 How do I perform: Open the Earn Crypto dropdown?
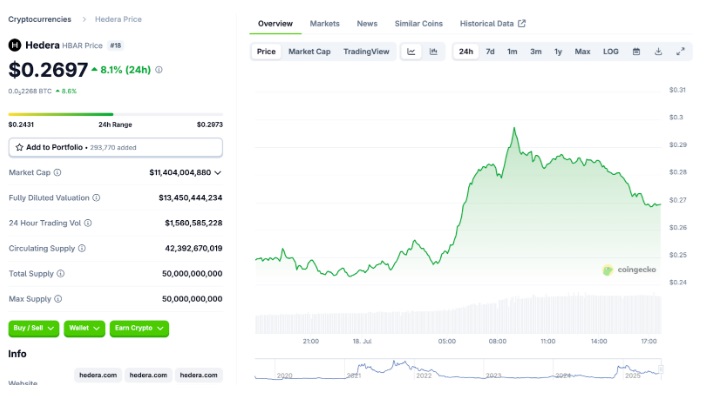(x=139, y=328)
